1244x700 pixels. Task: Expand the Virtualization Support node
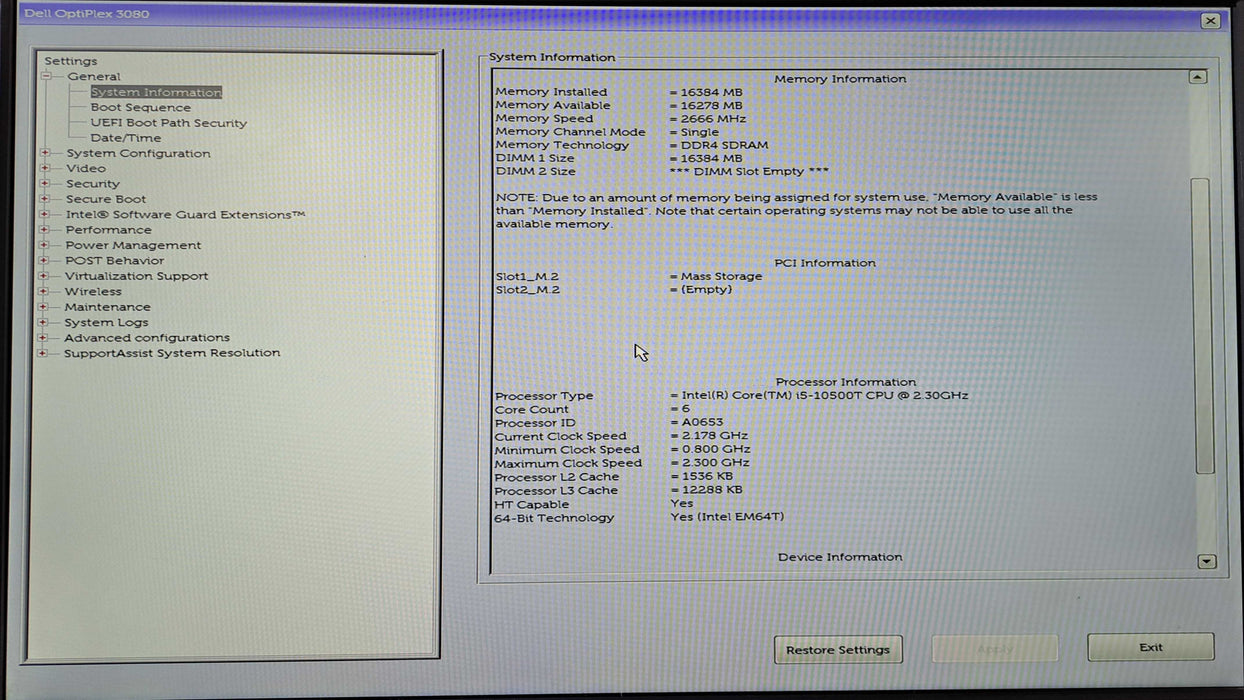point(44,276)
